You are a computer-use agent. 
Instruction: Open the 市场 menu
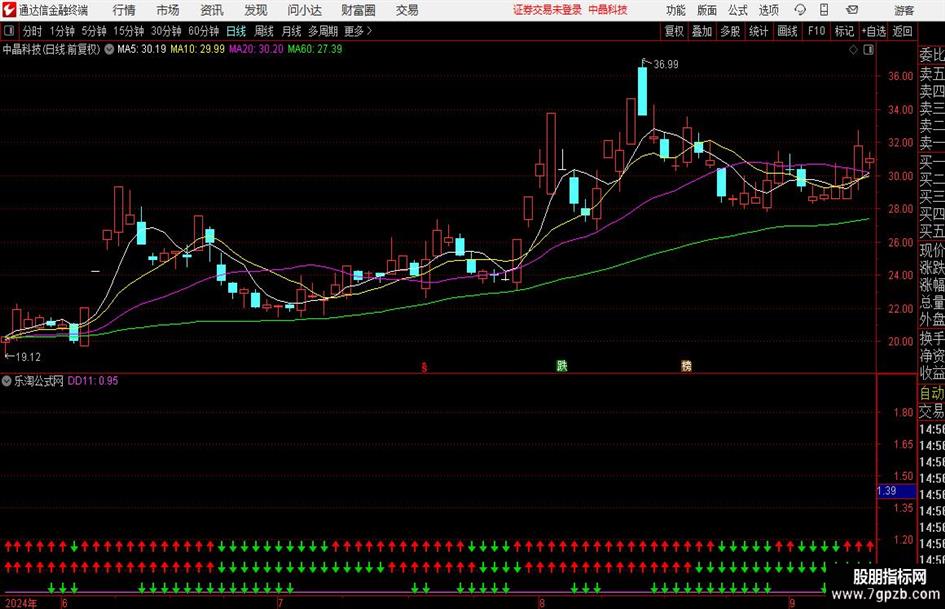tap(168, 10)
